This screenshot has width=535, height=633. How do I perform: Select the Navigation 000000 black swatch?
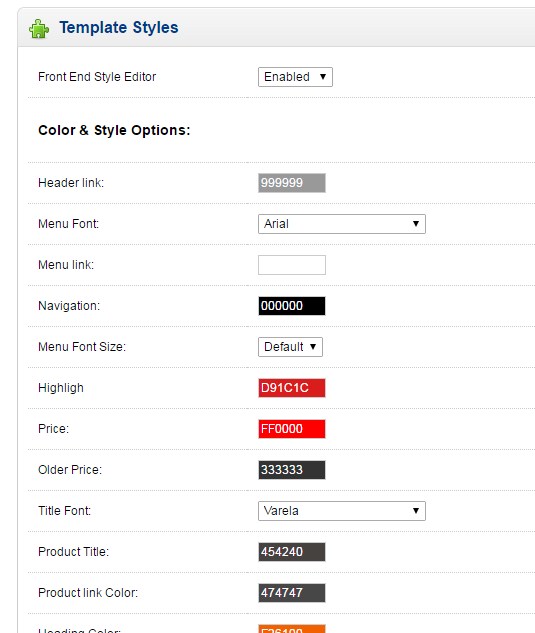292,306
